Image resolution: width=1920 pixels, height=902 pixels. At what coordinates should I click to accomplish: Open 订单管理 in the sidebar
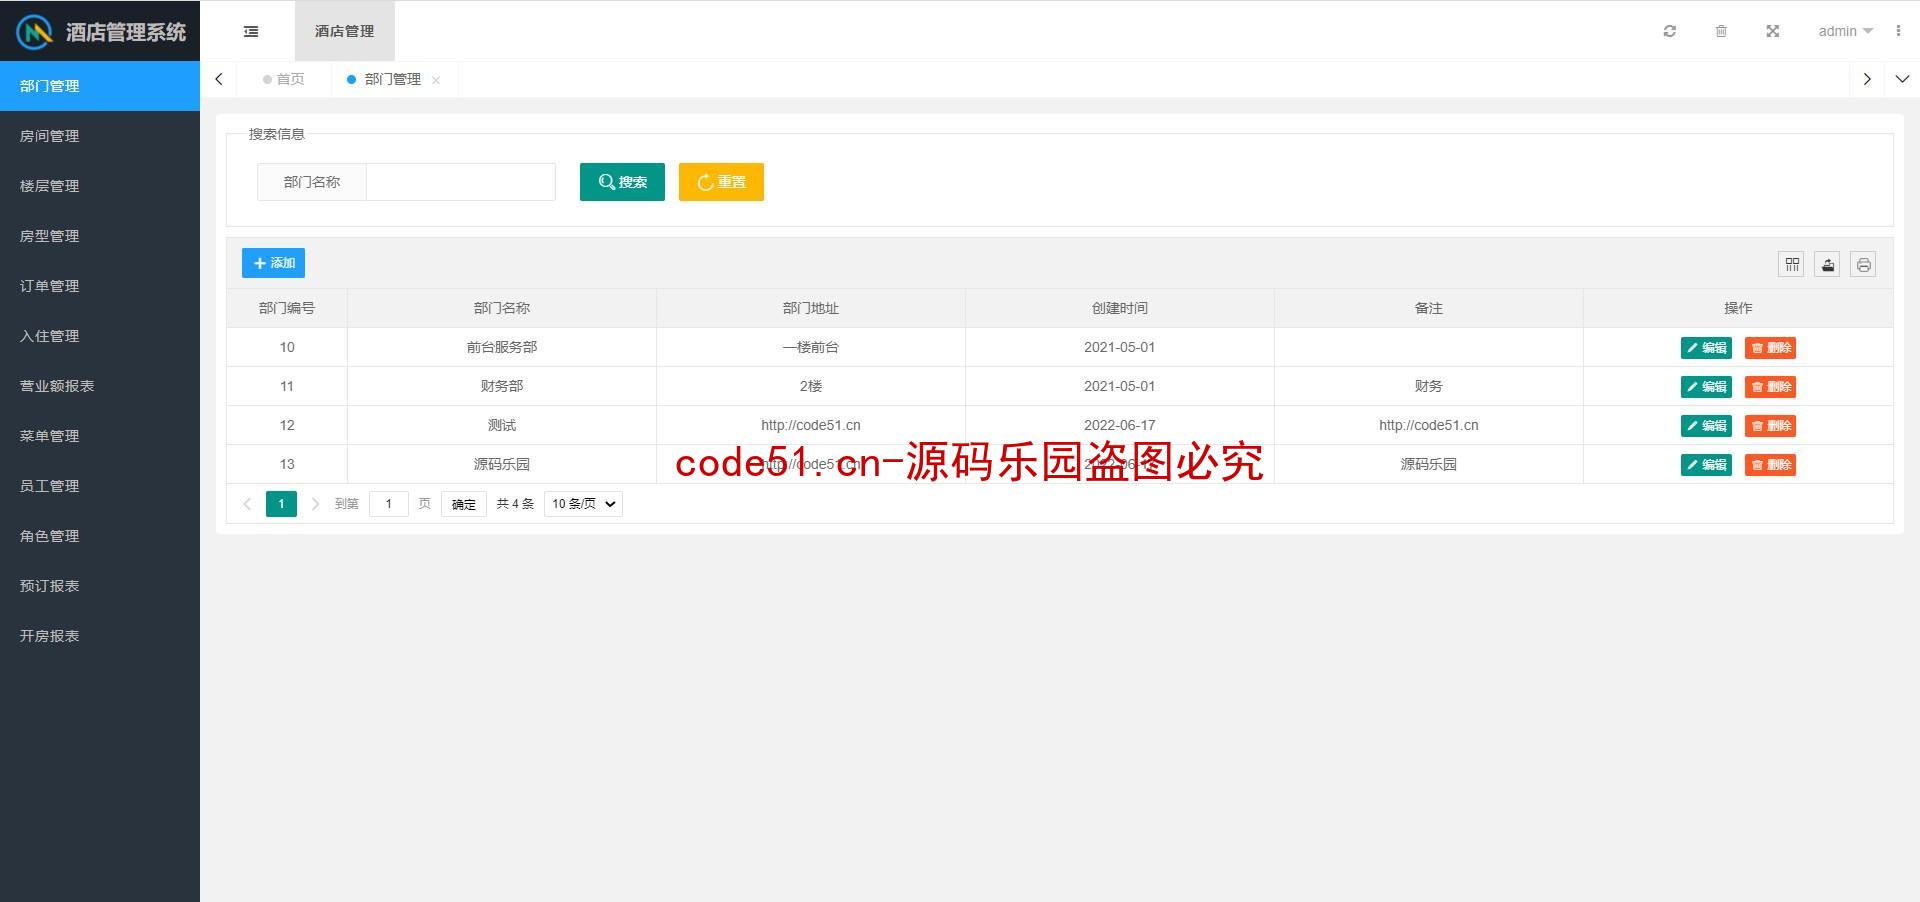click(x=100, y=286)
